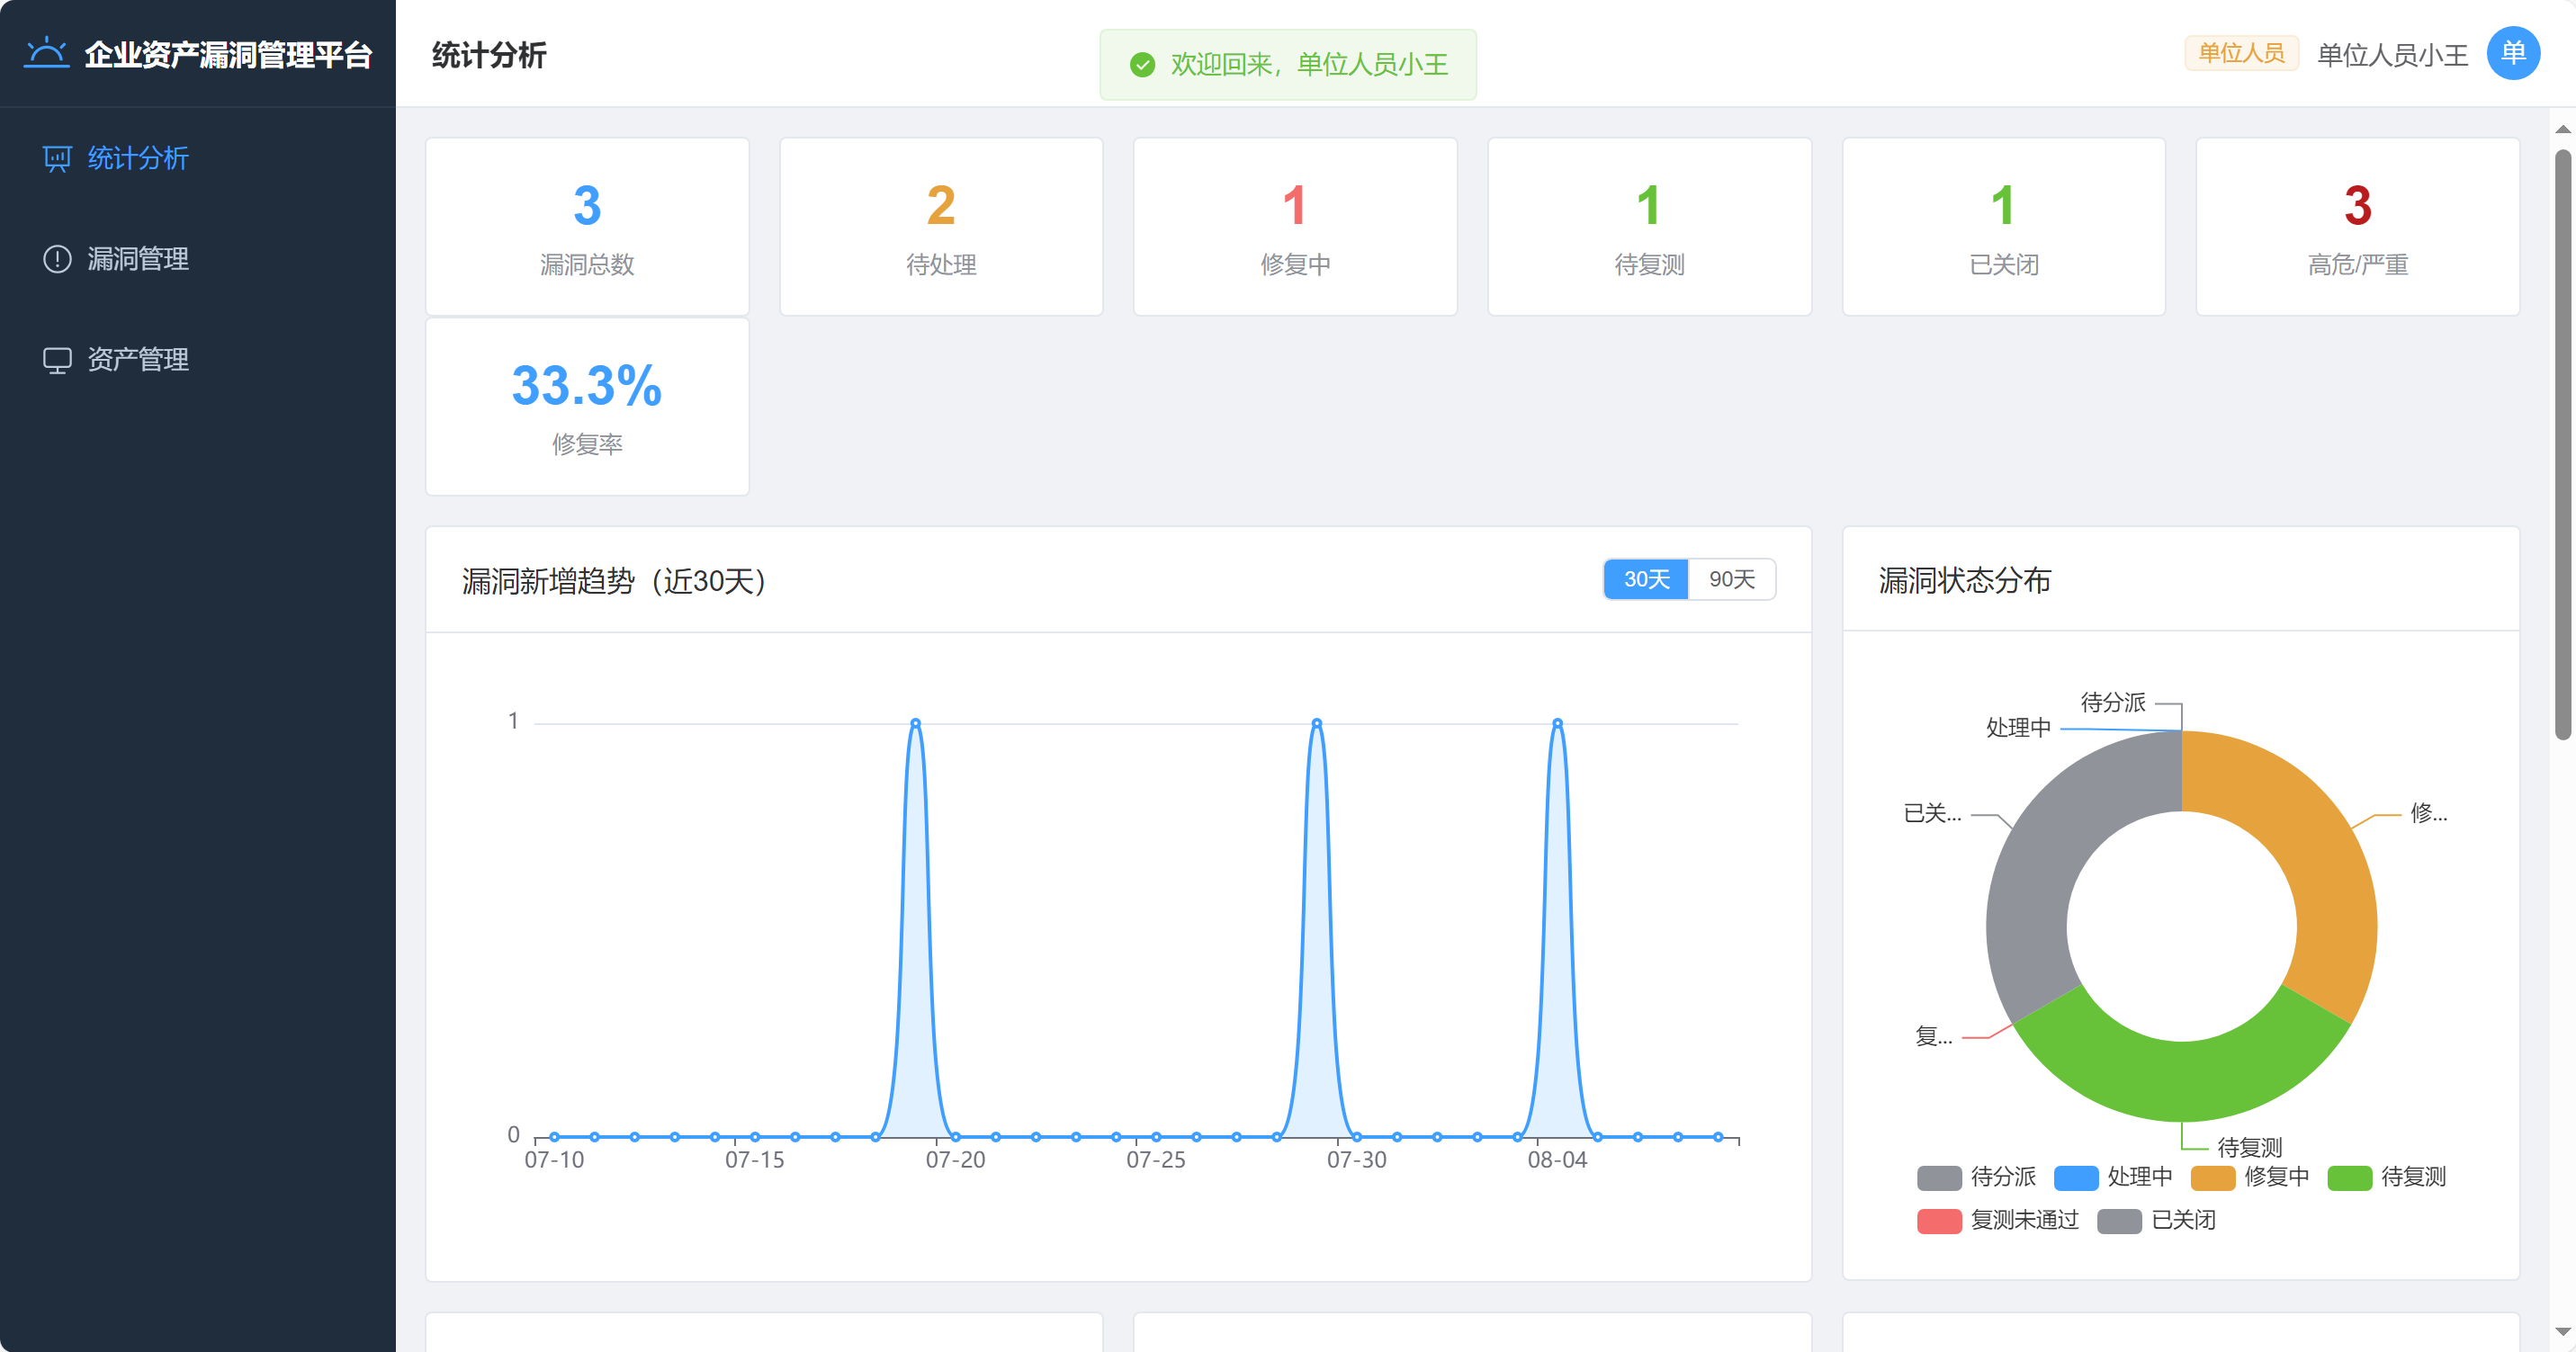The image size is (2576, 1352).
Task: Open the blue 单 user avatar
Action: [x=2513, y=54]
